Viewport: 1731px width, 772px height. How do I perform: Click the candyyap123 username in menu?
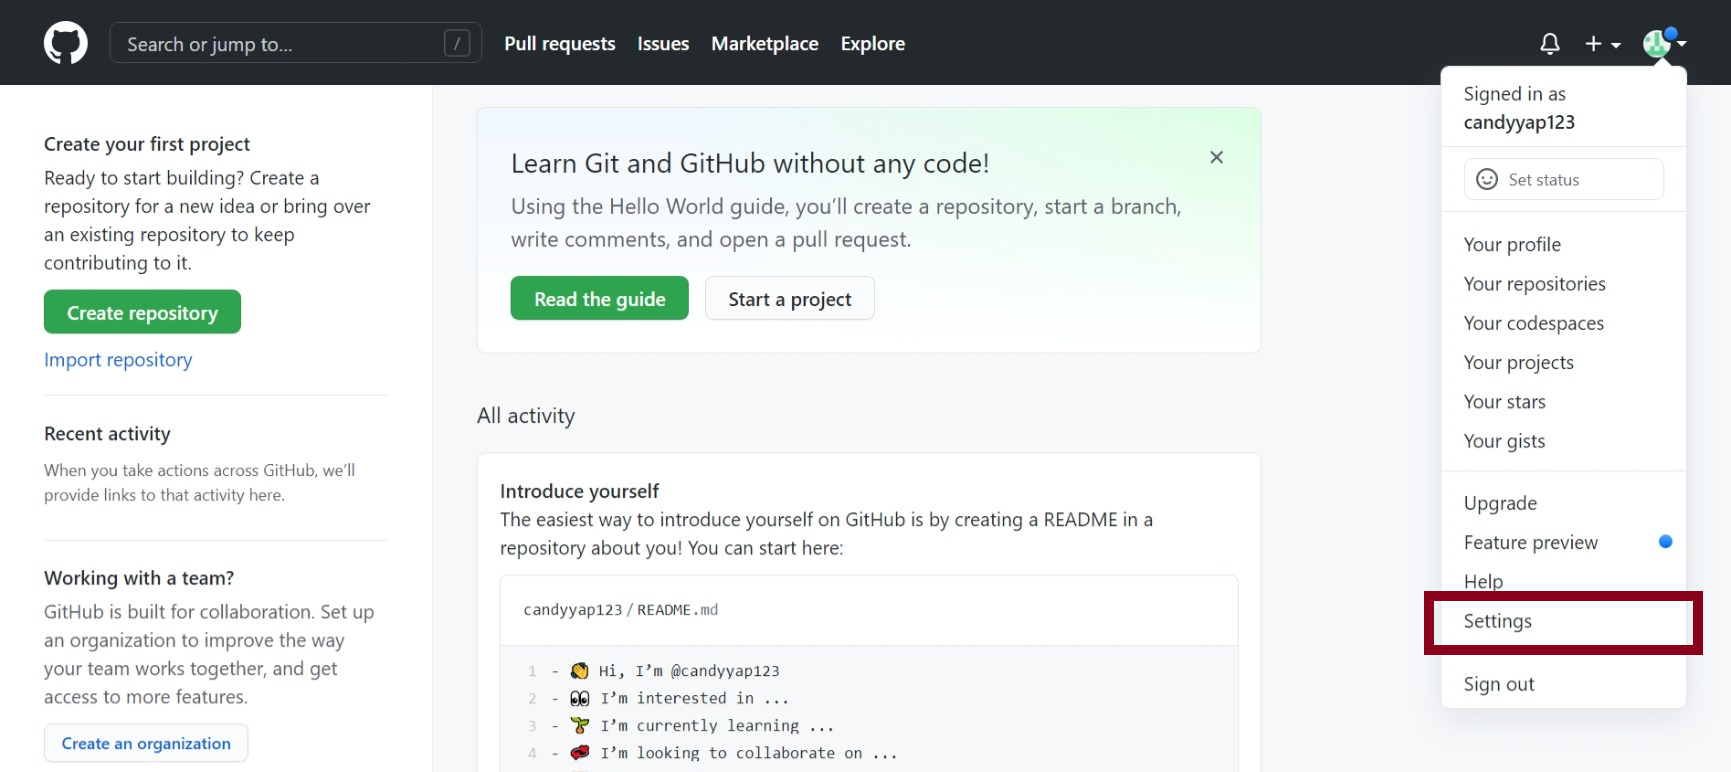pos(1519,122)
